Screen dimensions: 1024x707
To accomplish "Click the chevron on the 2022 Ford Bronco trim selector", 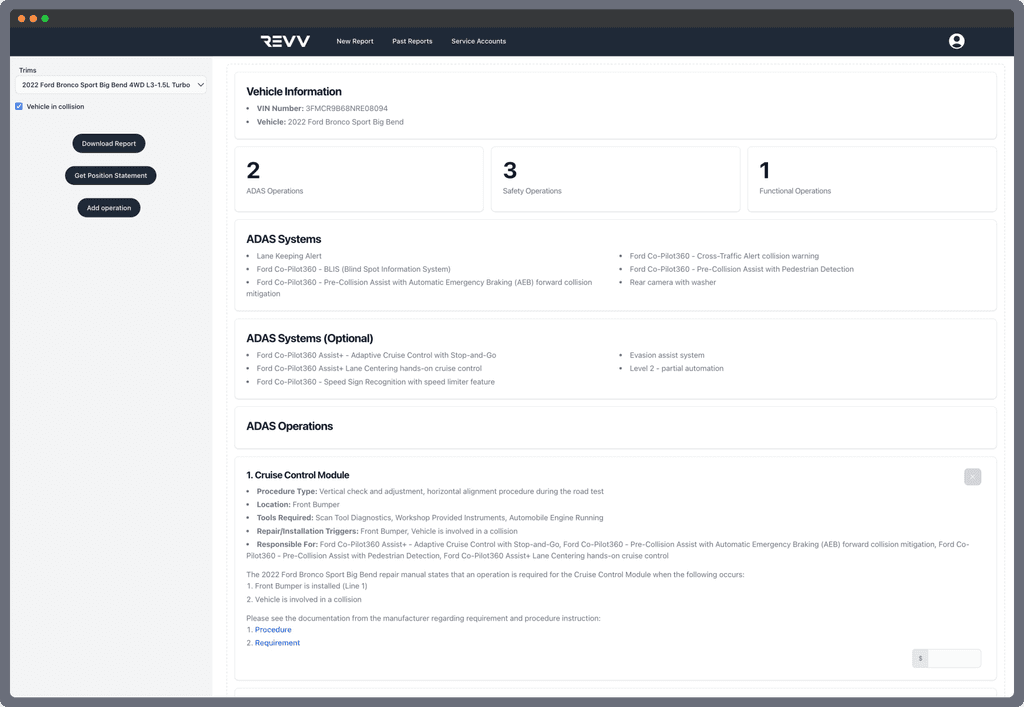I will point(199,85).
